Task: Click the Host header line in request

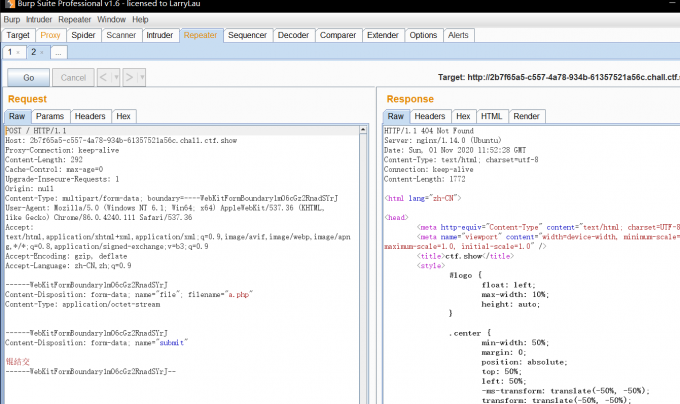Action: point(121,140)
